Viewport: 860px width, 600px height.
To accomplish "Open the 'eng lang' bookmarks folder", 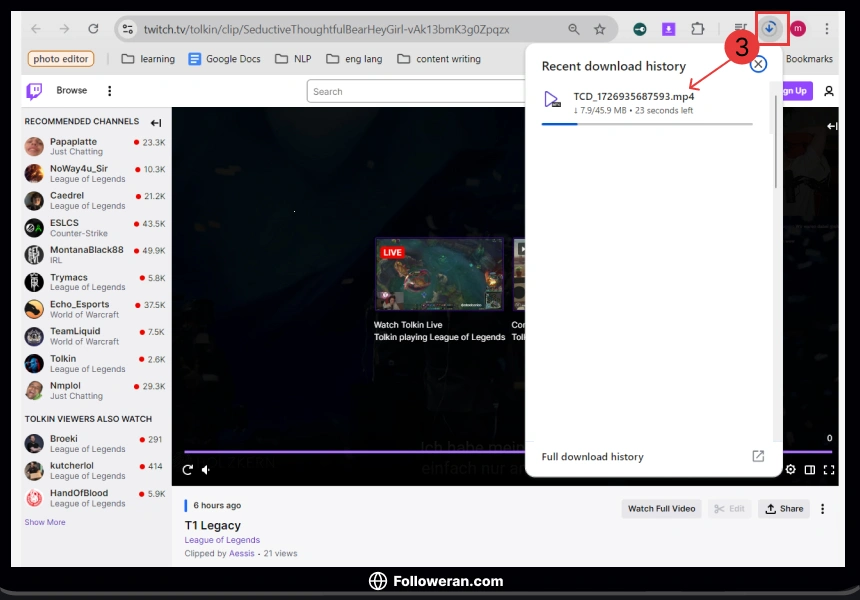I will 355,59.
